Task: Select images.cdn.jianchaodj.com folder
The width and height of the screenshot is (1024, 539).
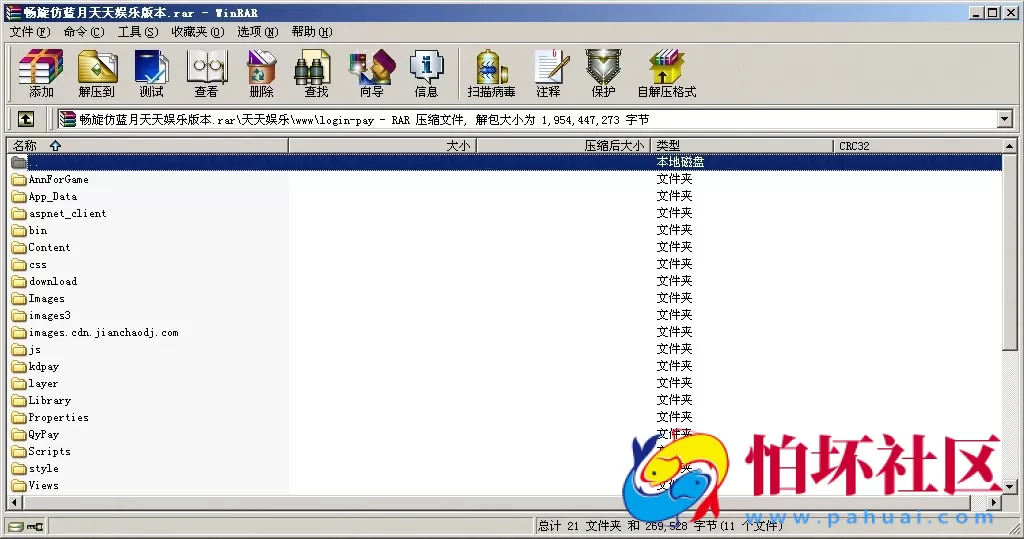Action: click(x=95, y=332)
